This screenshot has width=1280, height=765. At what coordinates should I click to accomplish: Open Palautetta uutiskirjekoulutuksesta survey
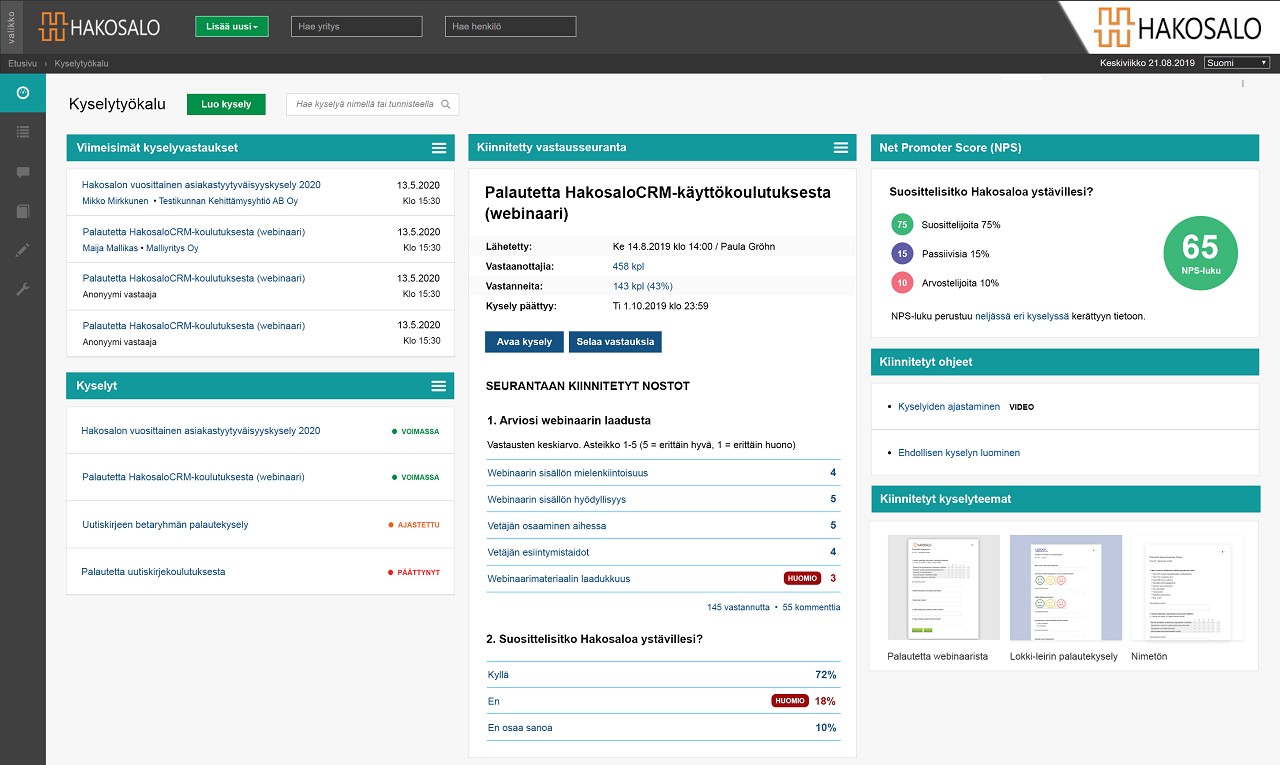[153, 572]
